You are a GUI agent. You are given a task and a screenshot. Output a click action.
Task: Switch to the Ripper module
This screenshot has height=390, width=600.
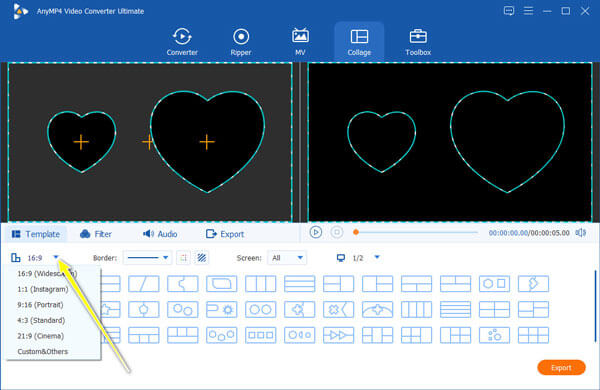(x=241, y=42)
